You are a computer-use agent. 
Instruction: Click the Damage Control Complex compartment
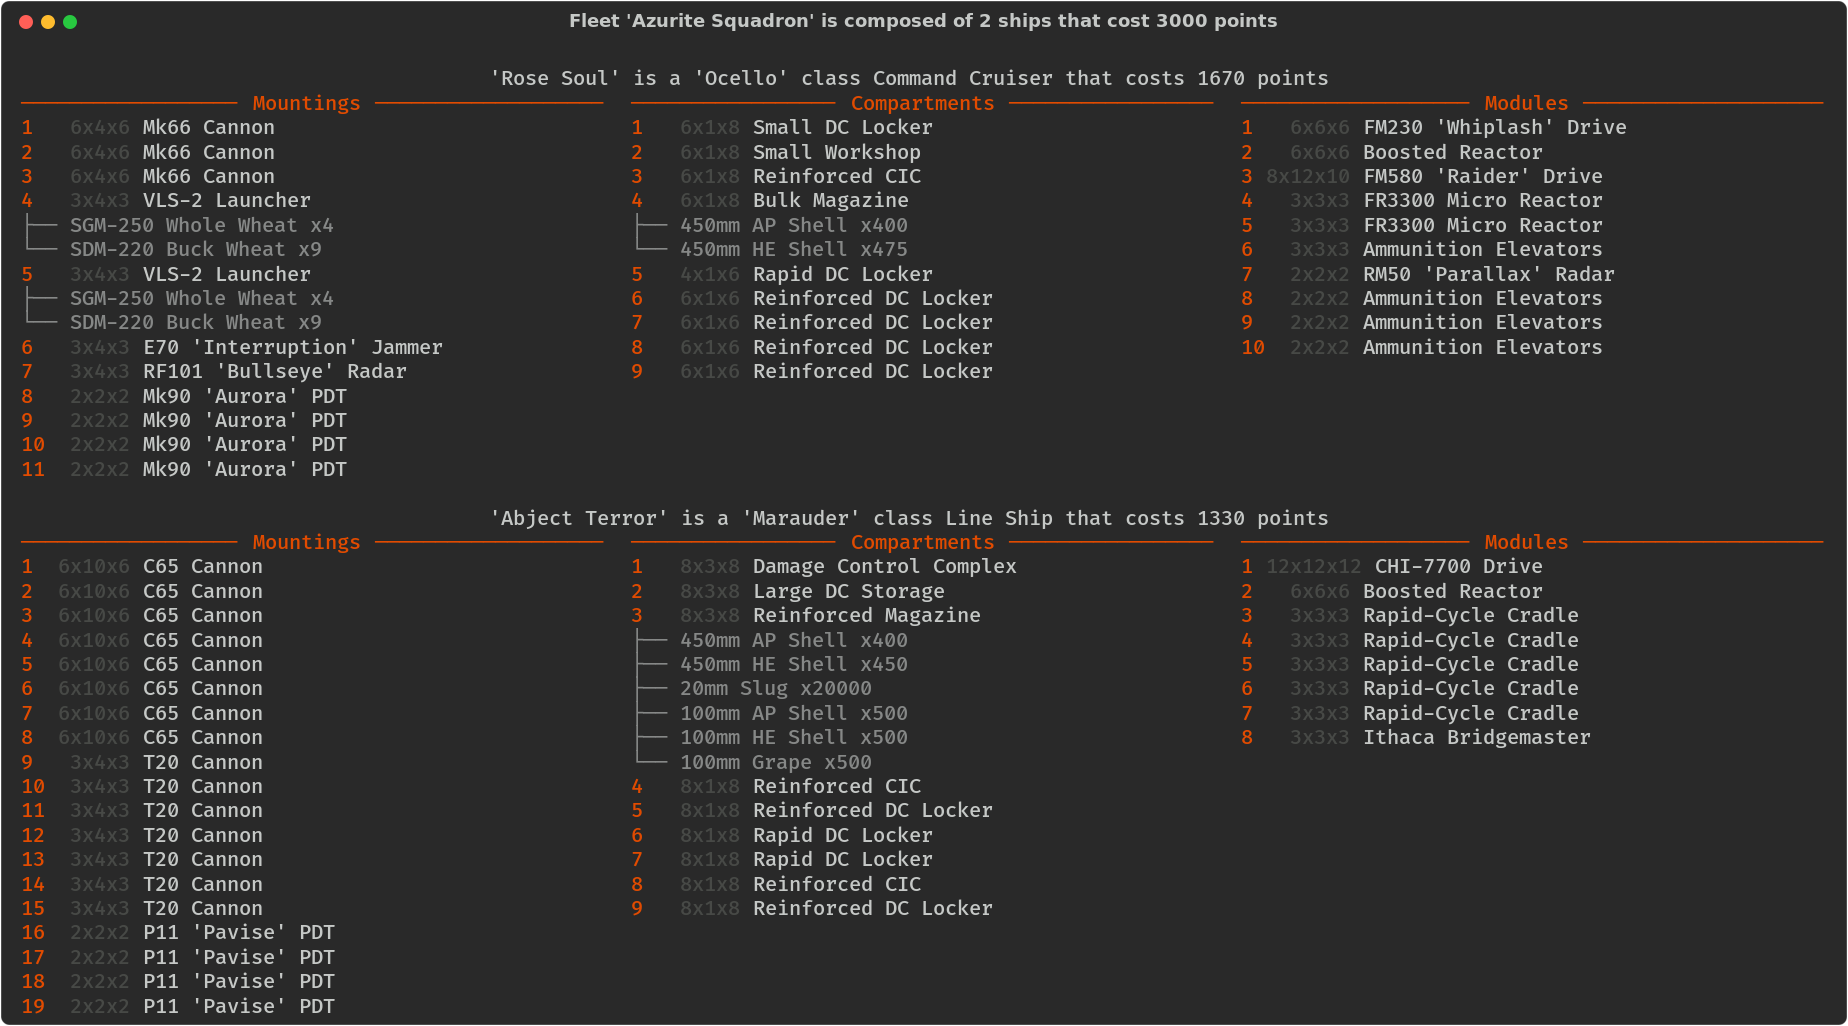pyautogui.click(x=884, y=566)
